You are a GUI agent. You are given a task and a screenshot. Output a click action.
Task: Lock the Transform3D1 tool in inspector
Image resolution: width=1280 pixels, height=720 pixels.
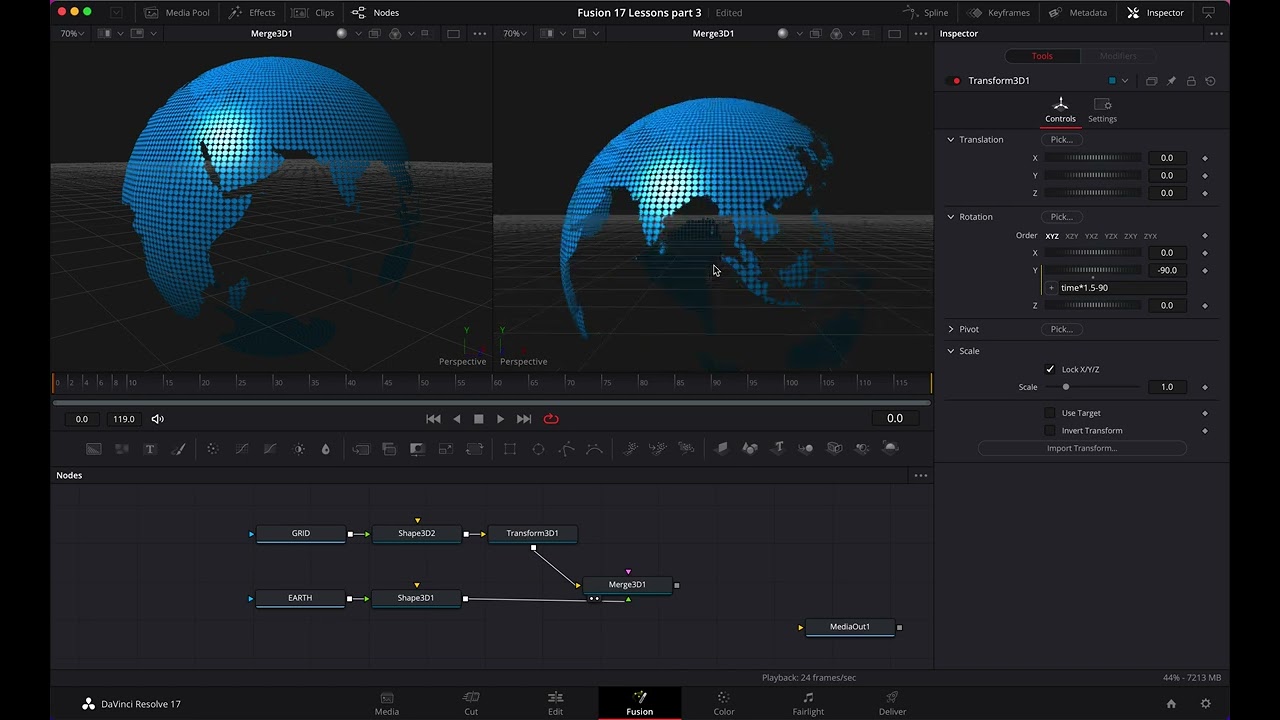(1191, 81)
